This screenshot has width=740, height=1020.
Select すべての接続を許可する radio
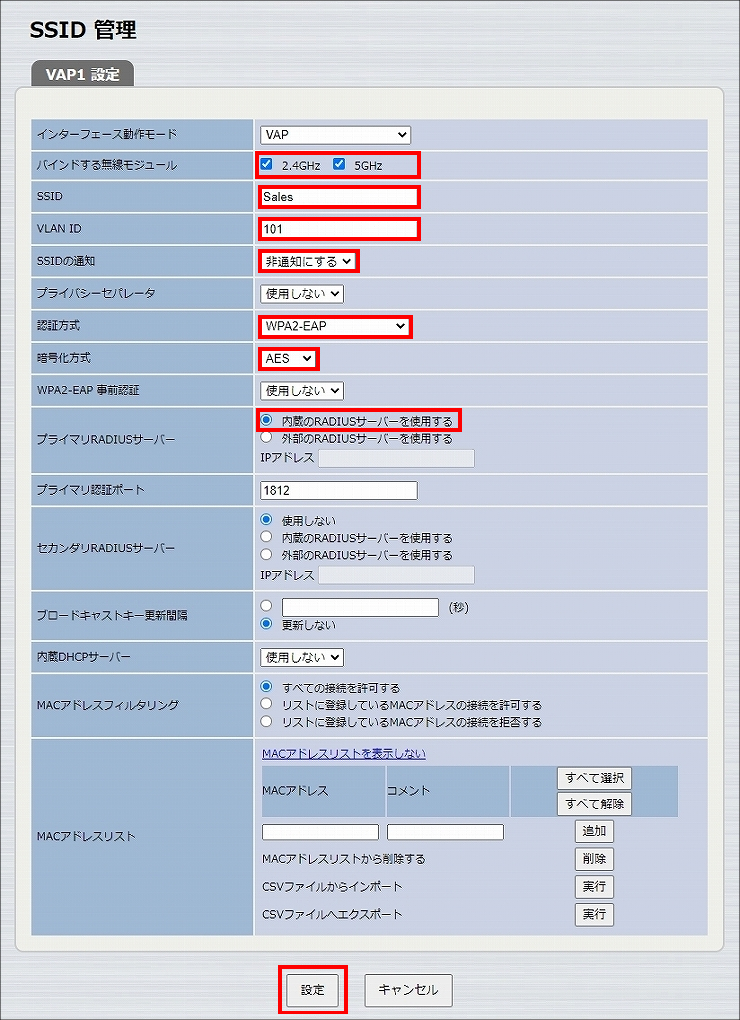266,686
